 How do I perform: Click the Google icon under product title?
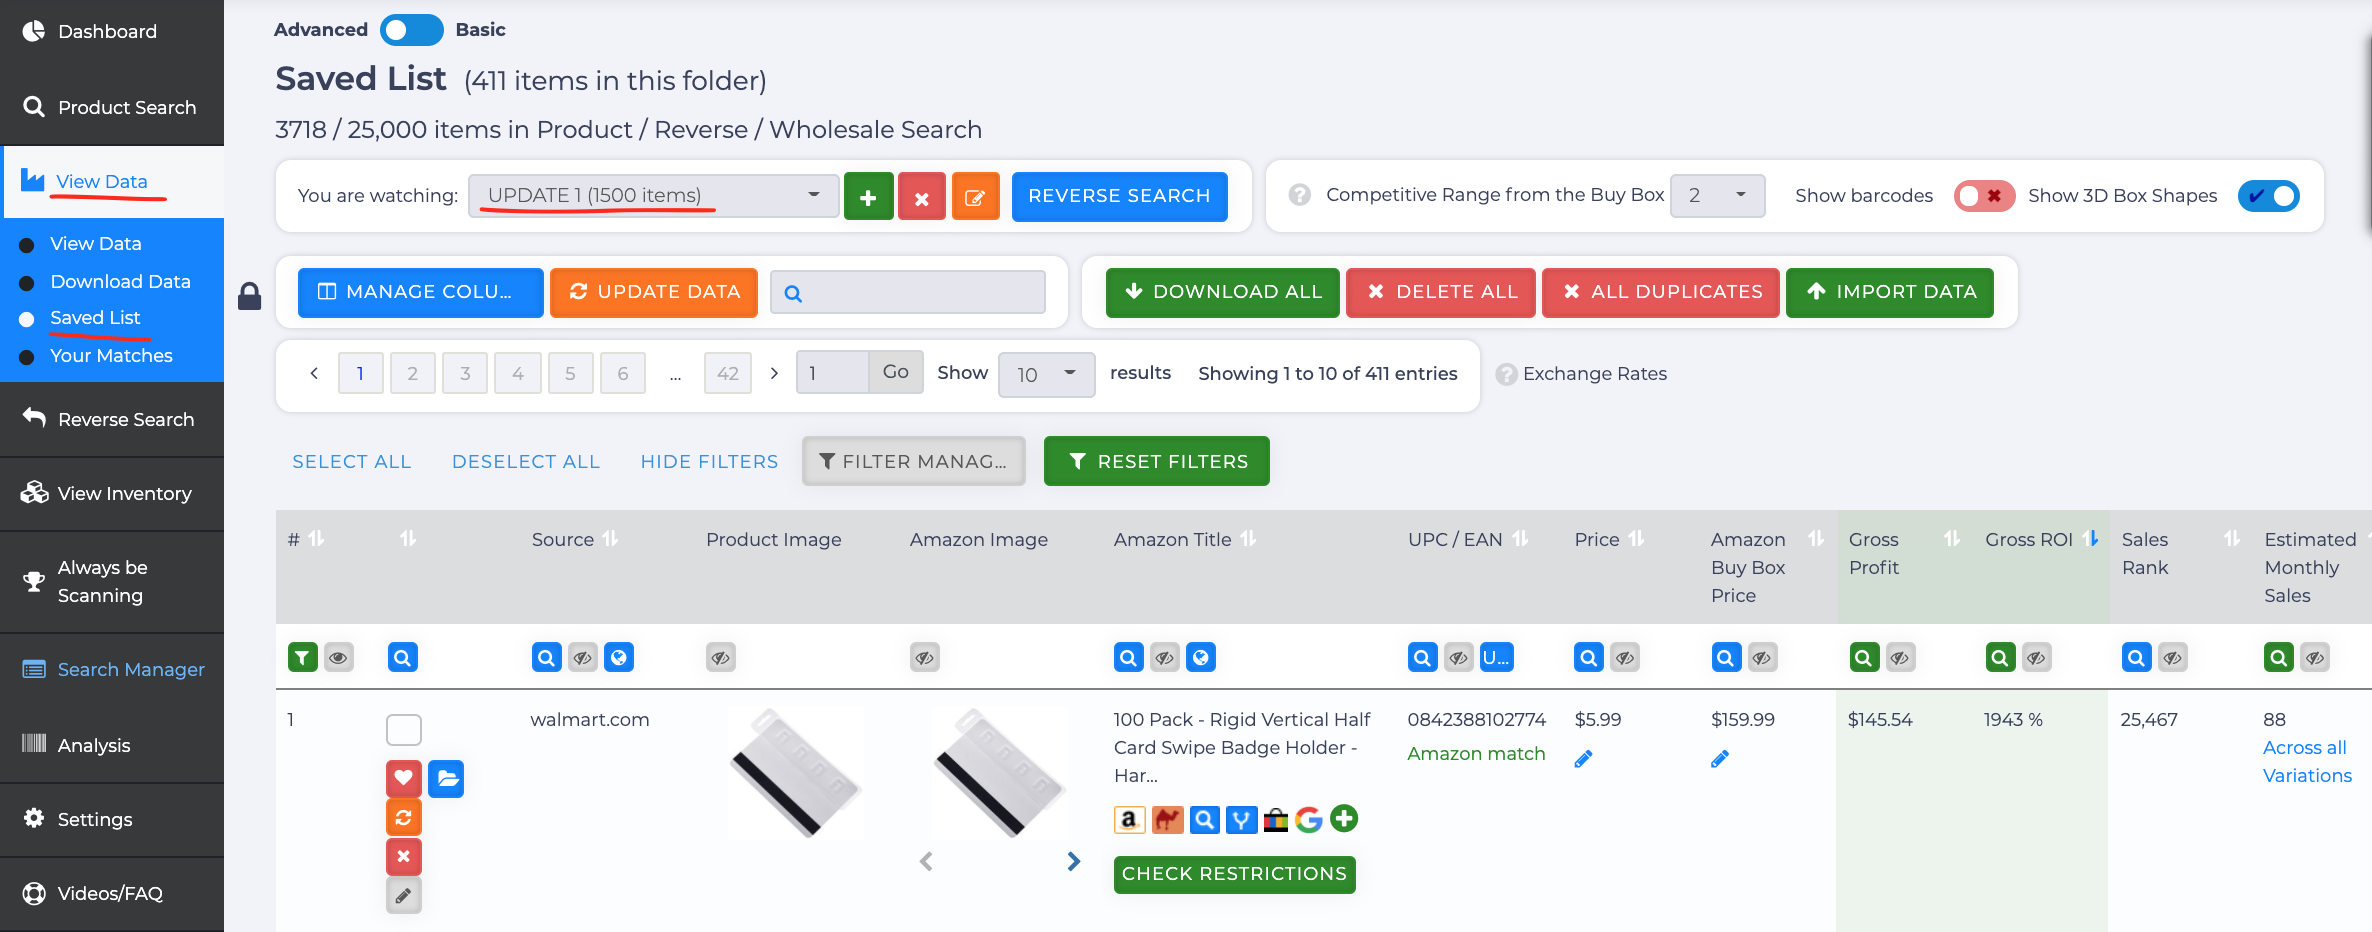click(x=1308, y=820)
